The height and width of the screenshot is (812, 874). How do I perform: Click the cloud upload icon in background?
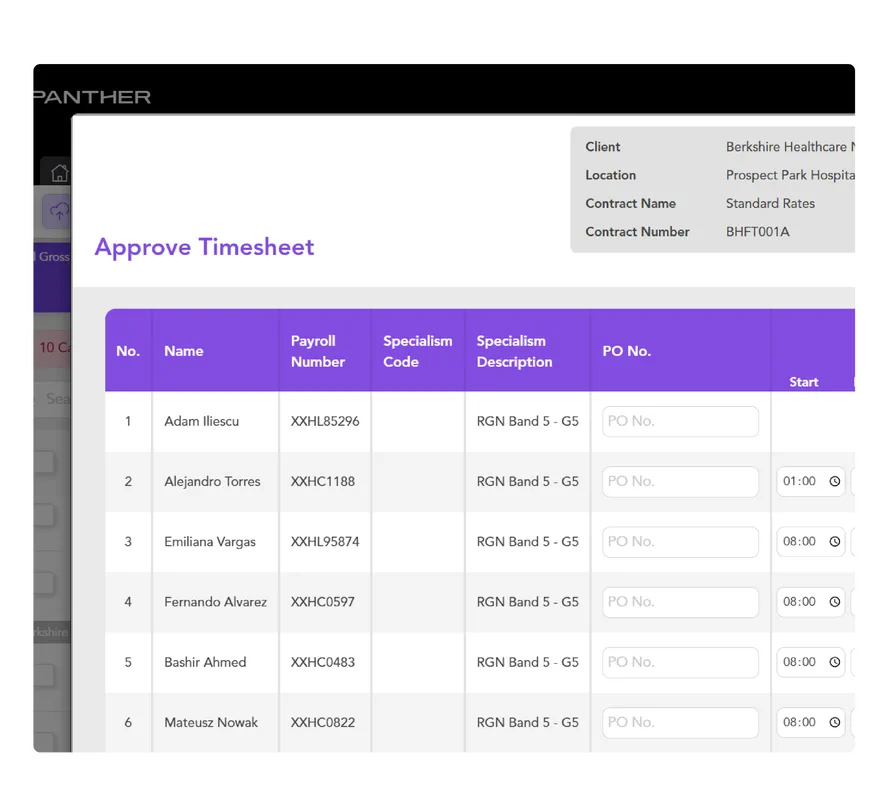(59, 211)
